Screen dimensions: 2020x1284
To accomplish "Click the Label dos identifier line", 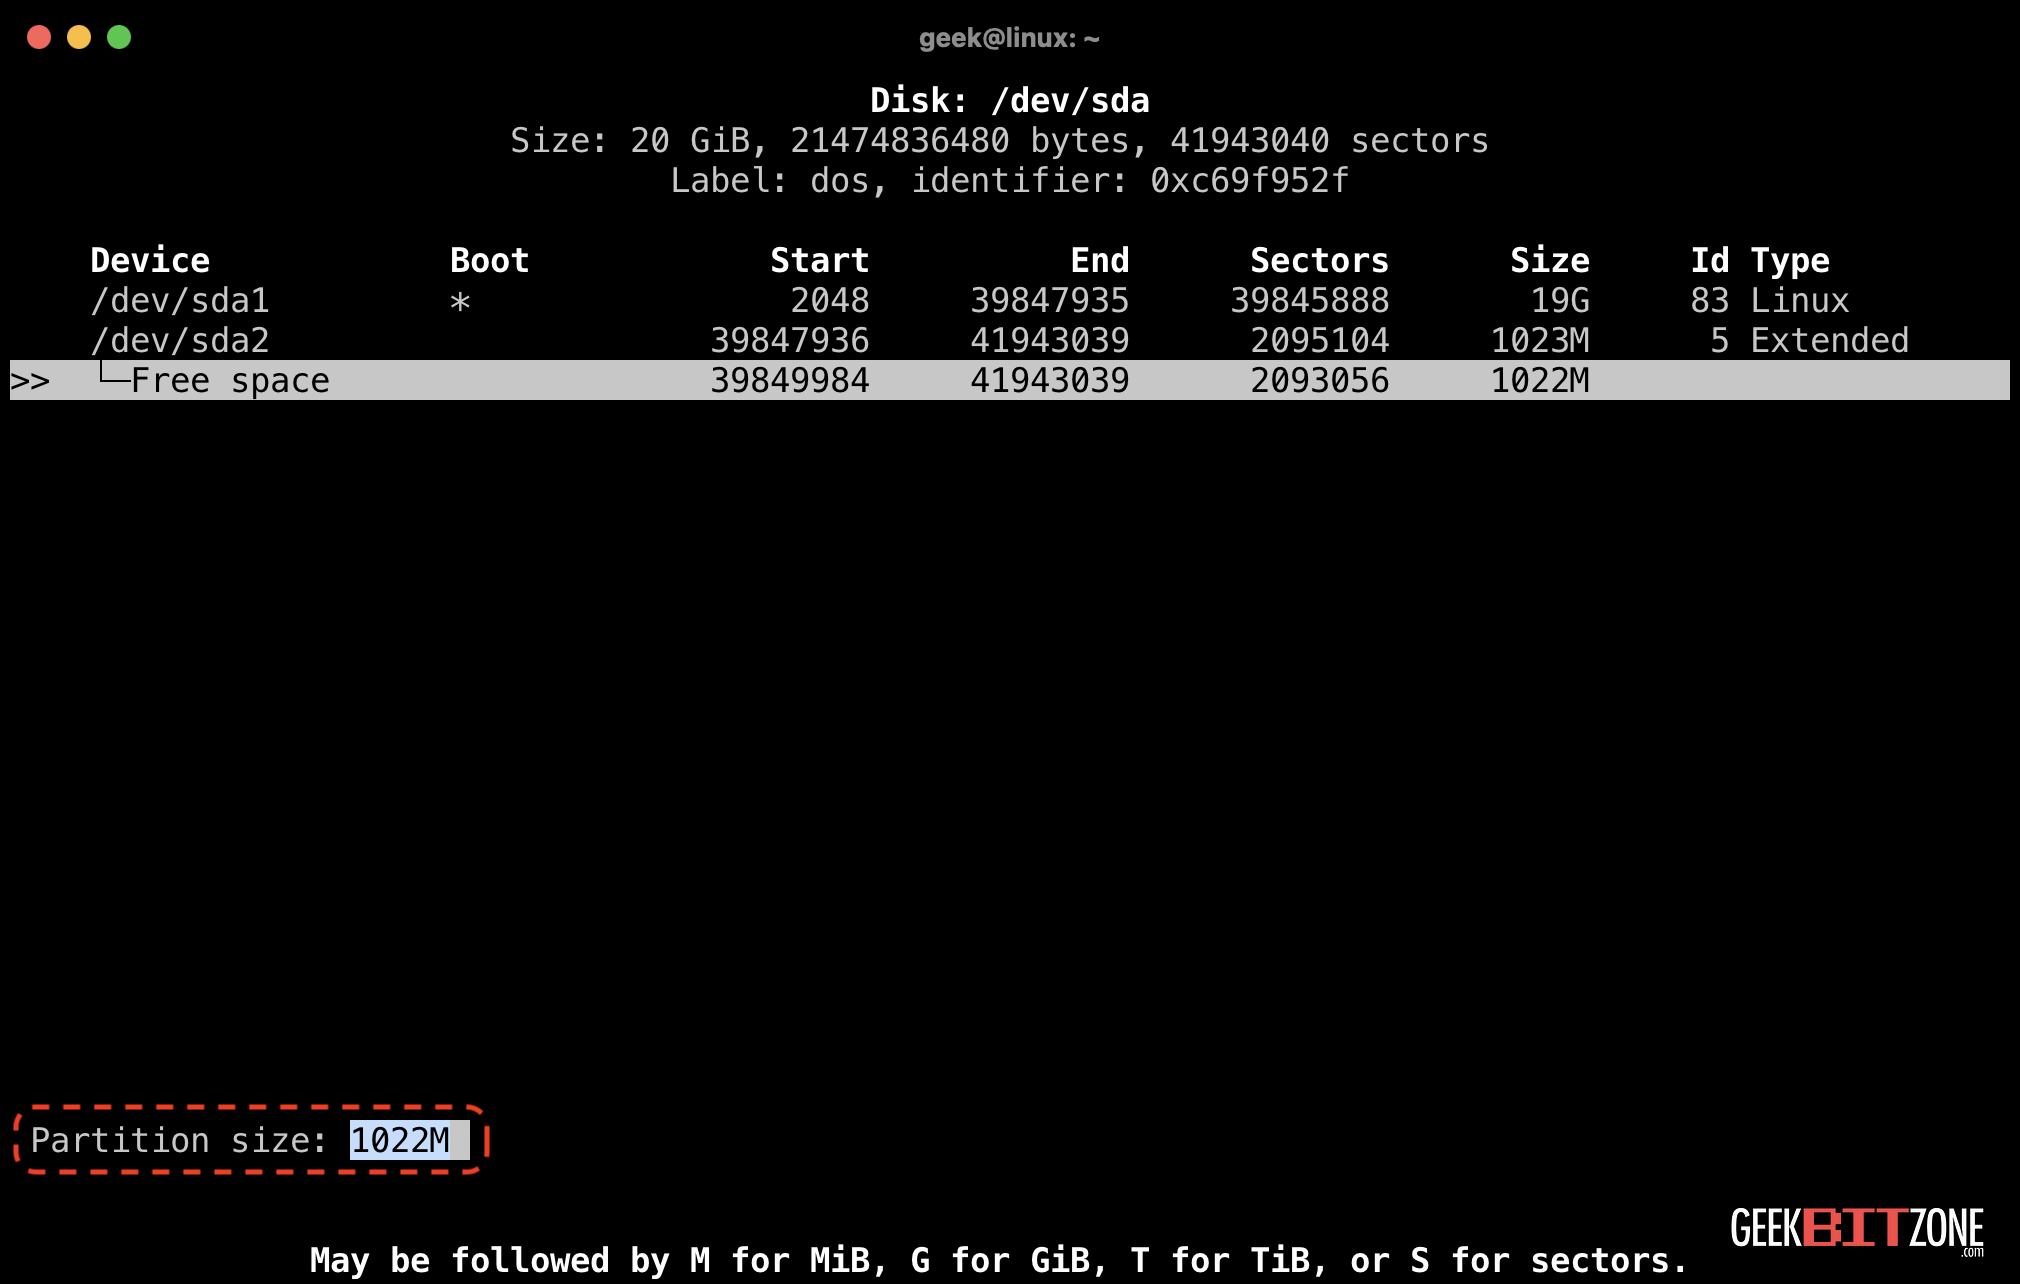I will click(1010, 180).
